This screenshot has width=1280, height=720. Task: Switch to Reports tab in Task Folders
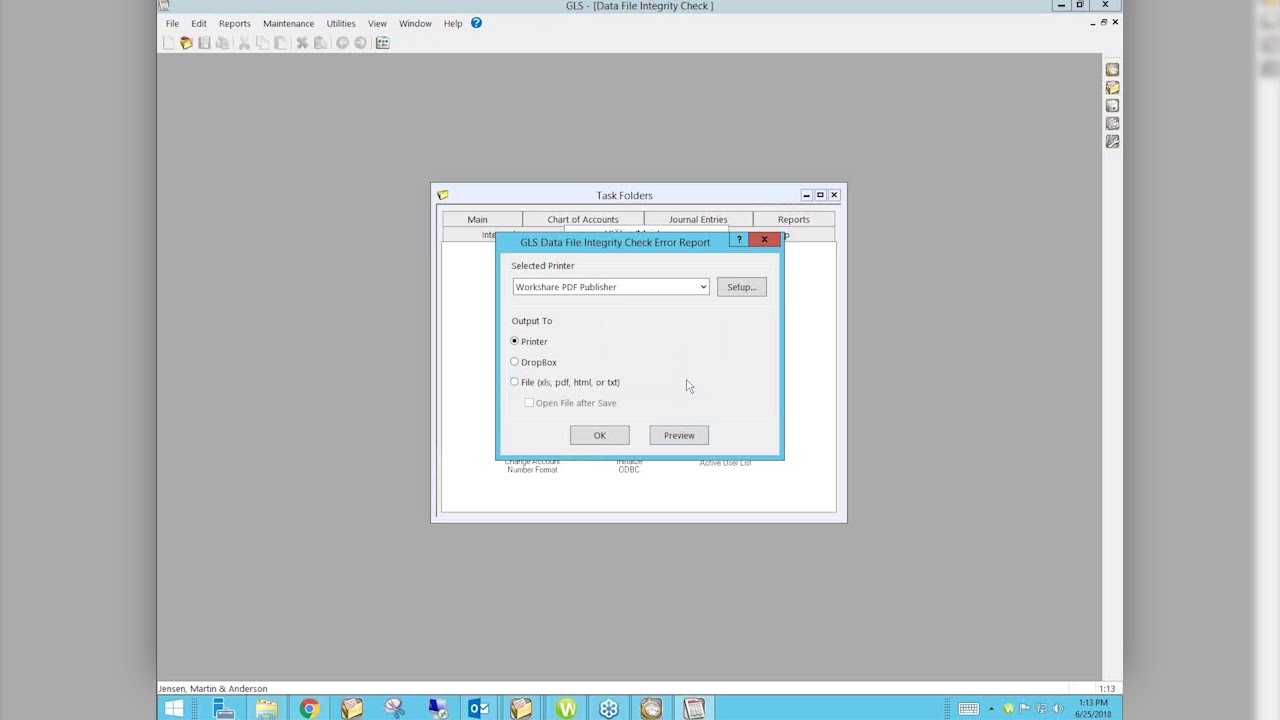(794, 219)
